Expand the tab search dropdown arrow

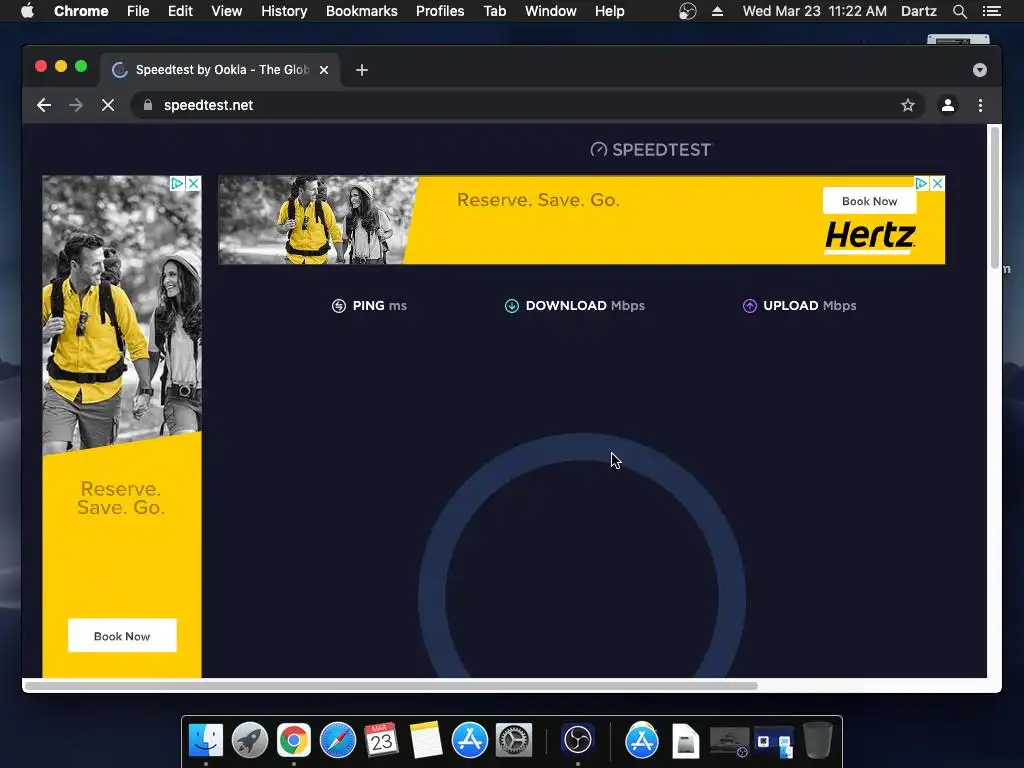(980, 70)
